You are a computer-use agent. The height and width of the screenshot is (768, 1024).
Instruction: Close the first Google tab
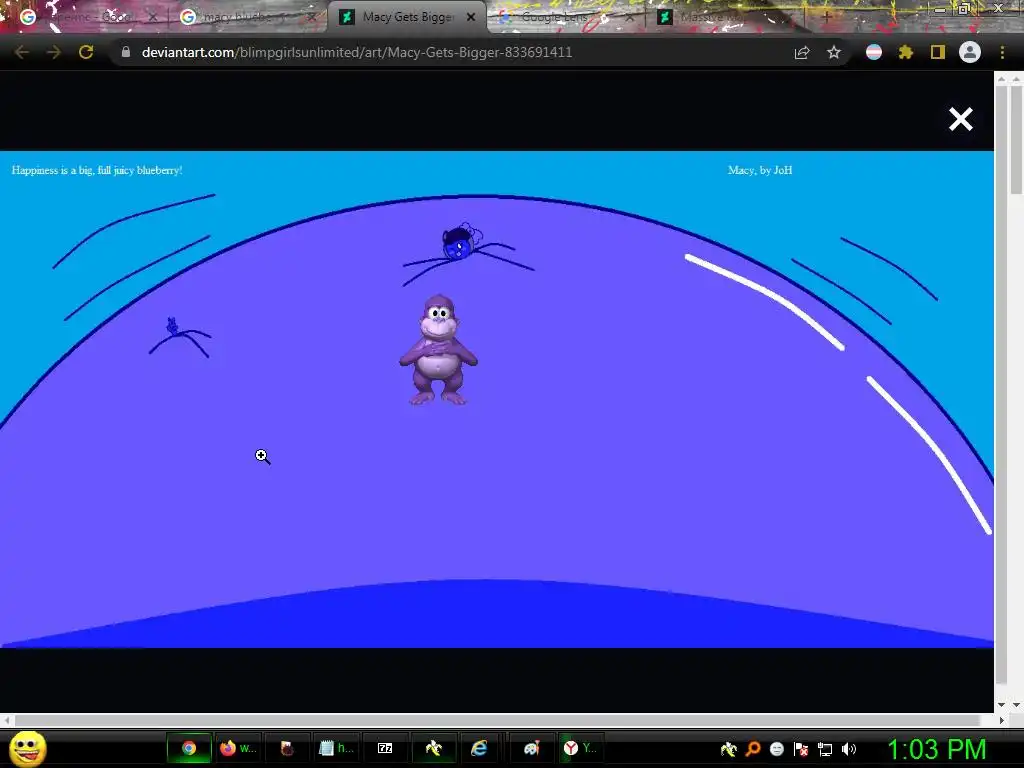153,18
